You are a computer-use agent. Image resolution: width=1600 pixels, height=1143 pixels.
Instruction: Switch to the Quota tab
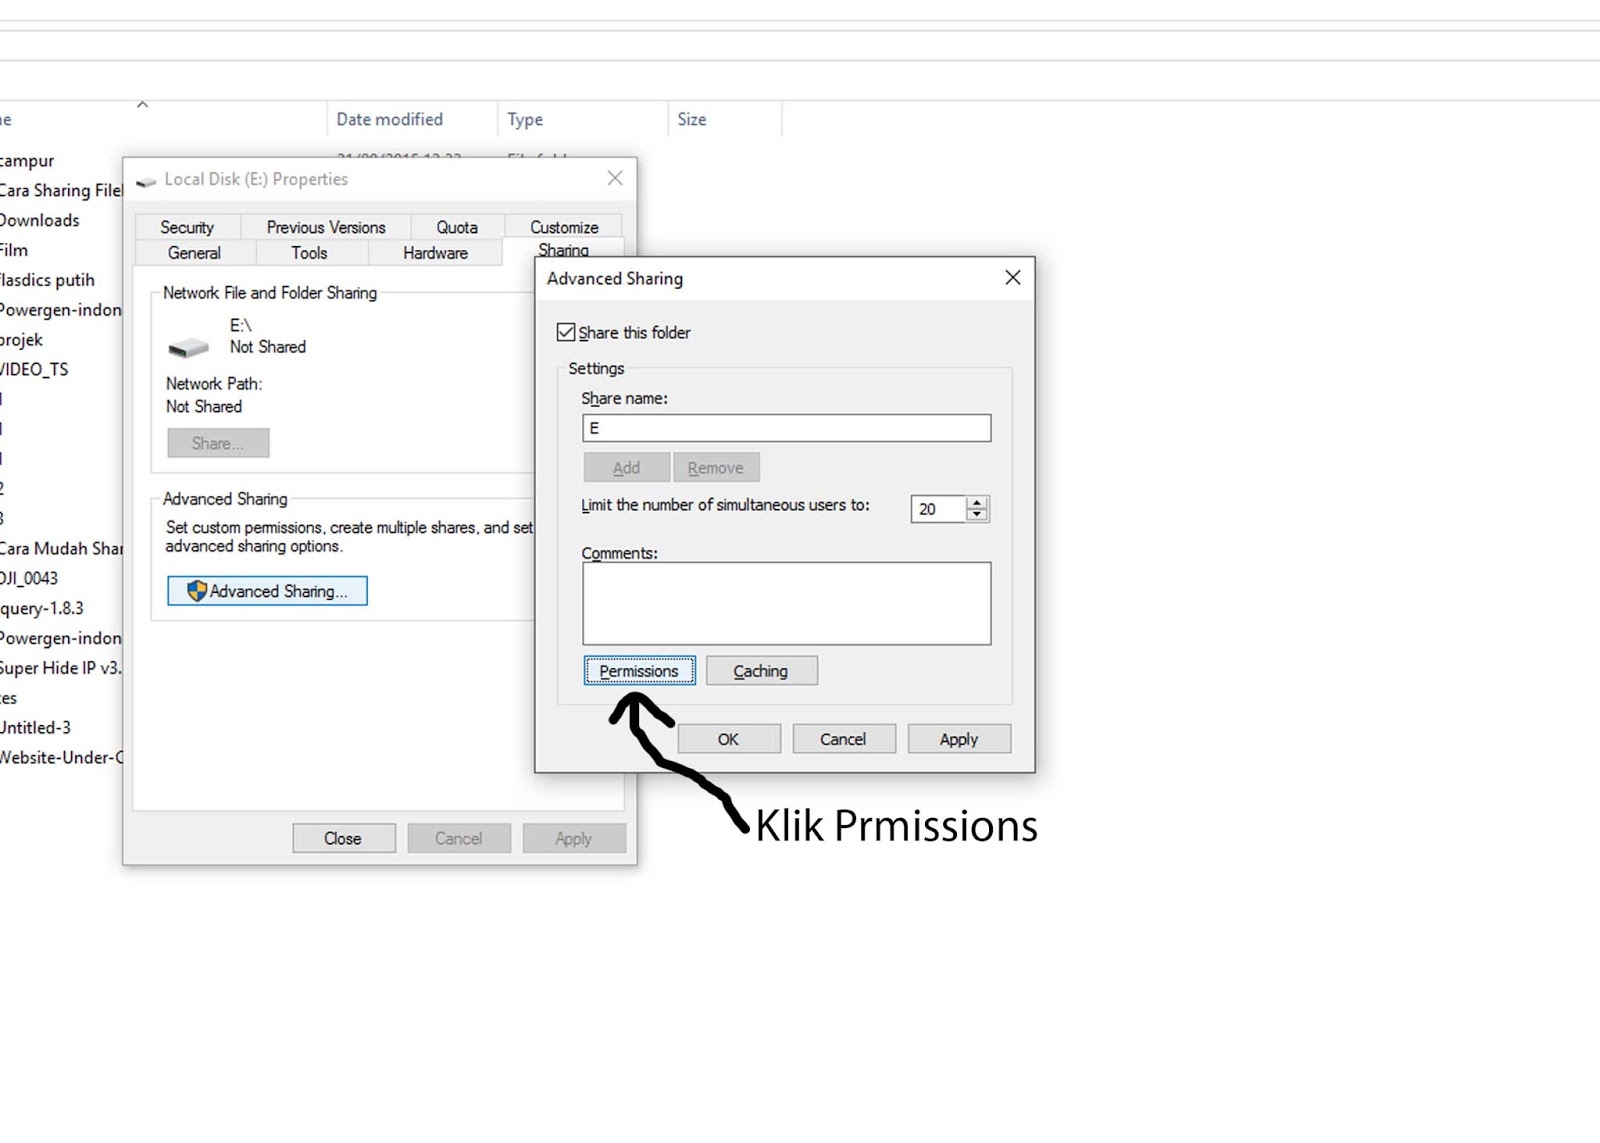[457, 226]
